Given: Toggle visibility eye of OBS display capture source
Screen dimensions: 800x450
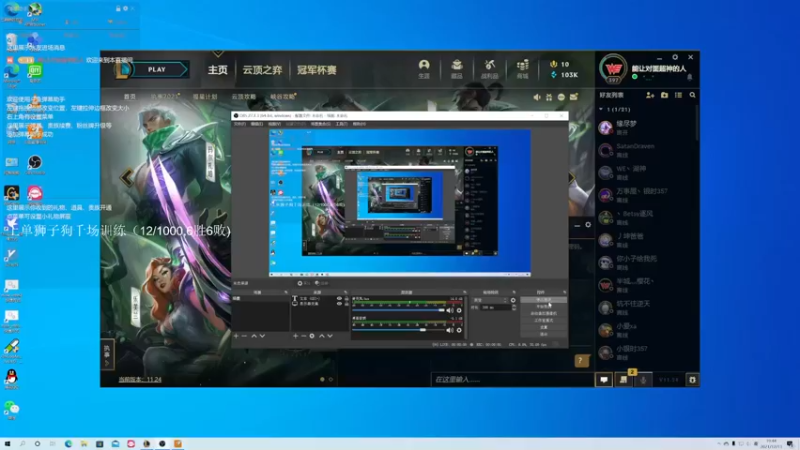Looking at the screenshot, I should 339,304.
